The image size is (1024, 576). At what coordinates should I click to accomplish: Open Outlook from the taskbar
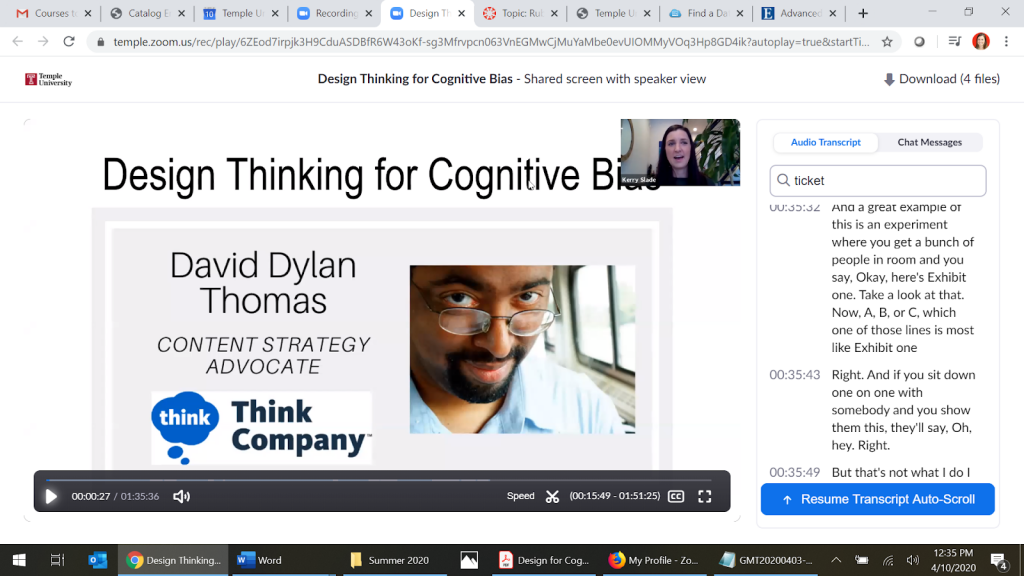click(x=97, y=560)
